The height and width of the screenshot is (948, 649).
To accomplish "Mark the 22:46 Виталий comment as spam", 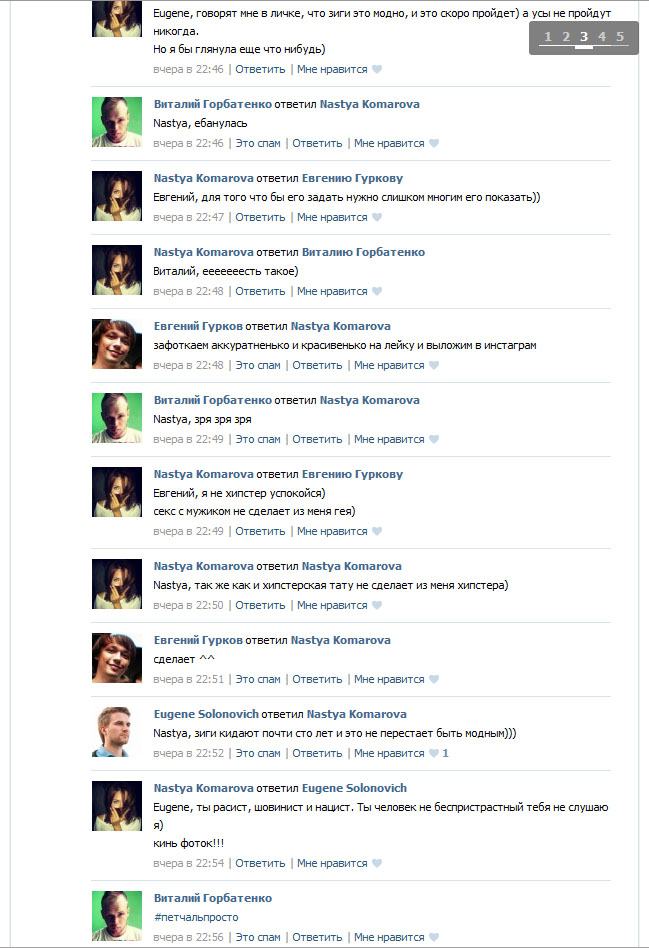I will click(258, 143).
